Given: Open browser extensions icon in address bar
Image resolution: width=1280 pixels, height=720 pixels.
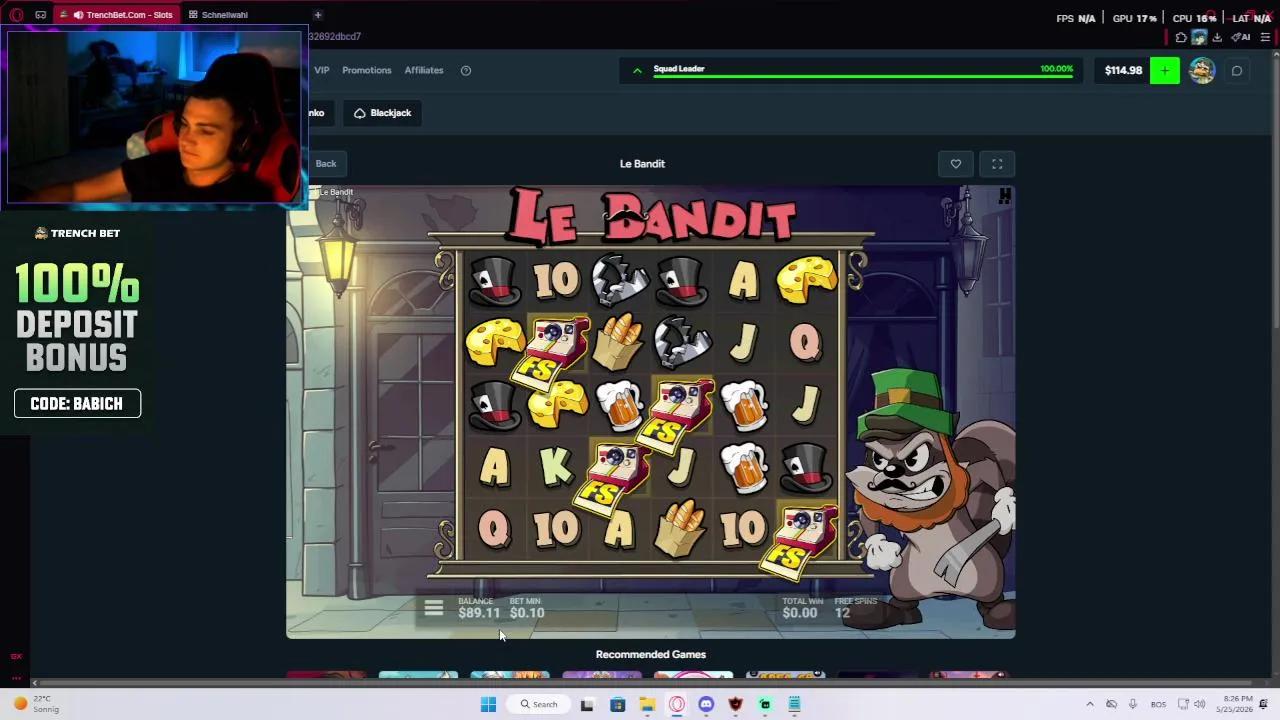Looking at the screenshot, I should pyautogui.click(x=1181, y=37).
